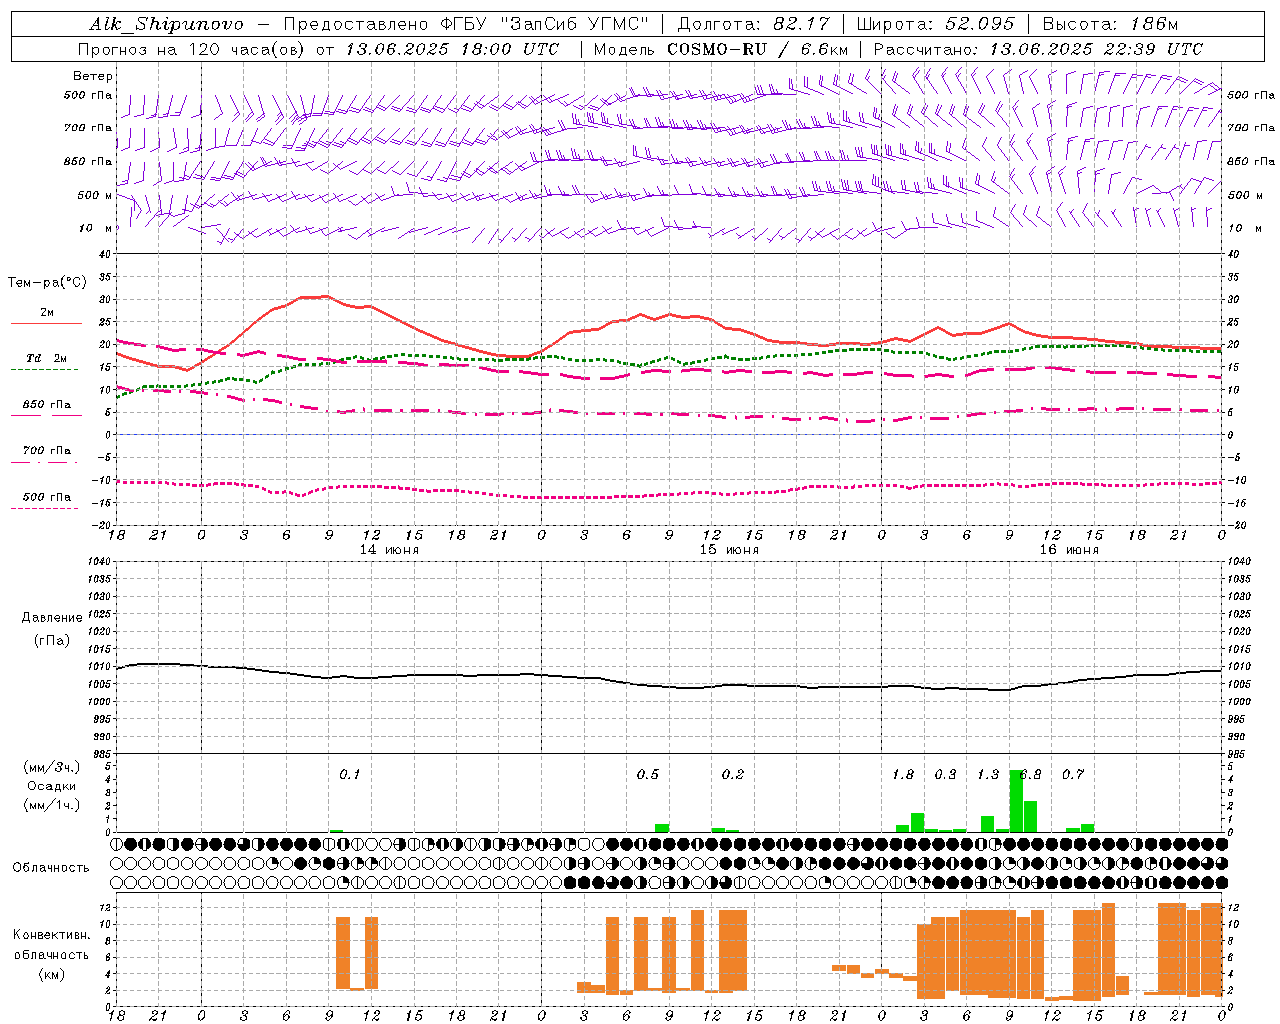Click 'Прогноз на 120 часа(ов)' forecast length text
The width and height of the screenshot is (1280, 1024).
192,49
